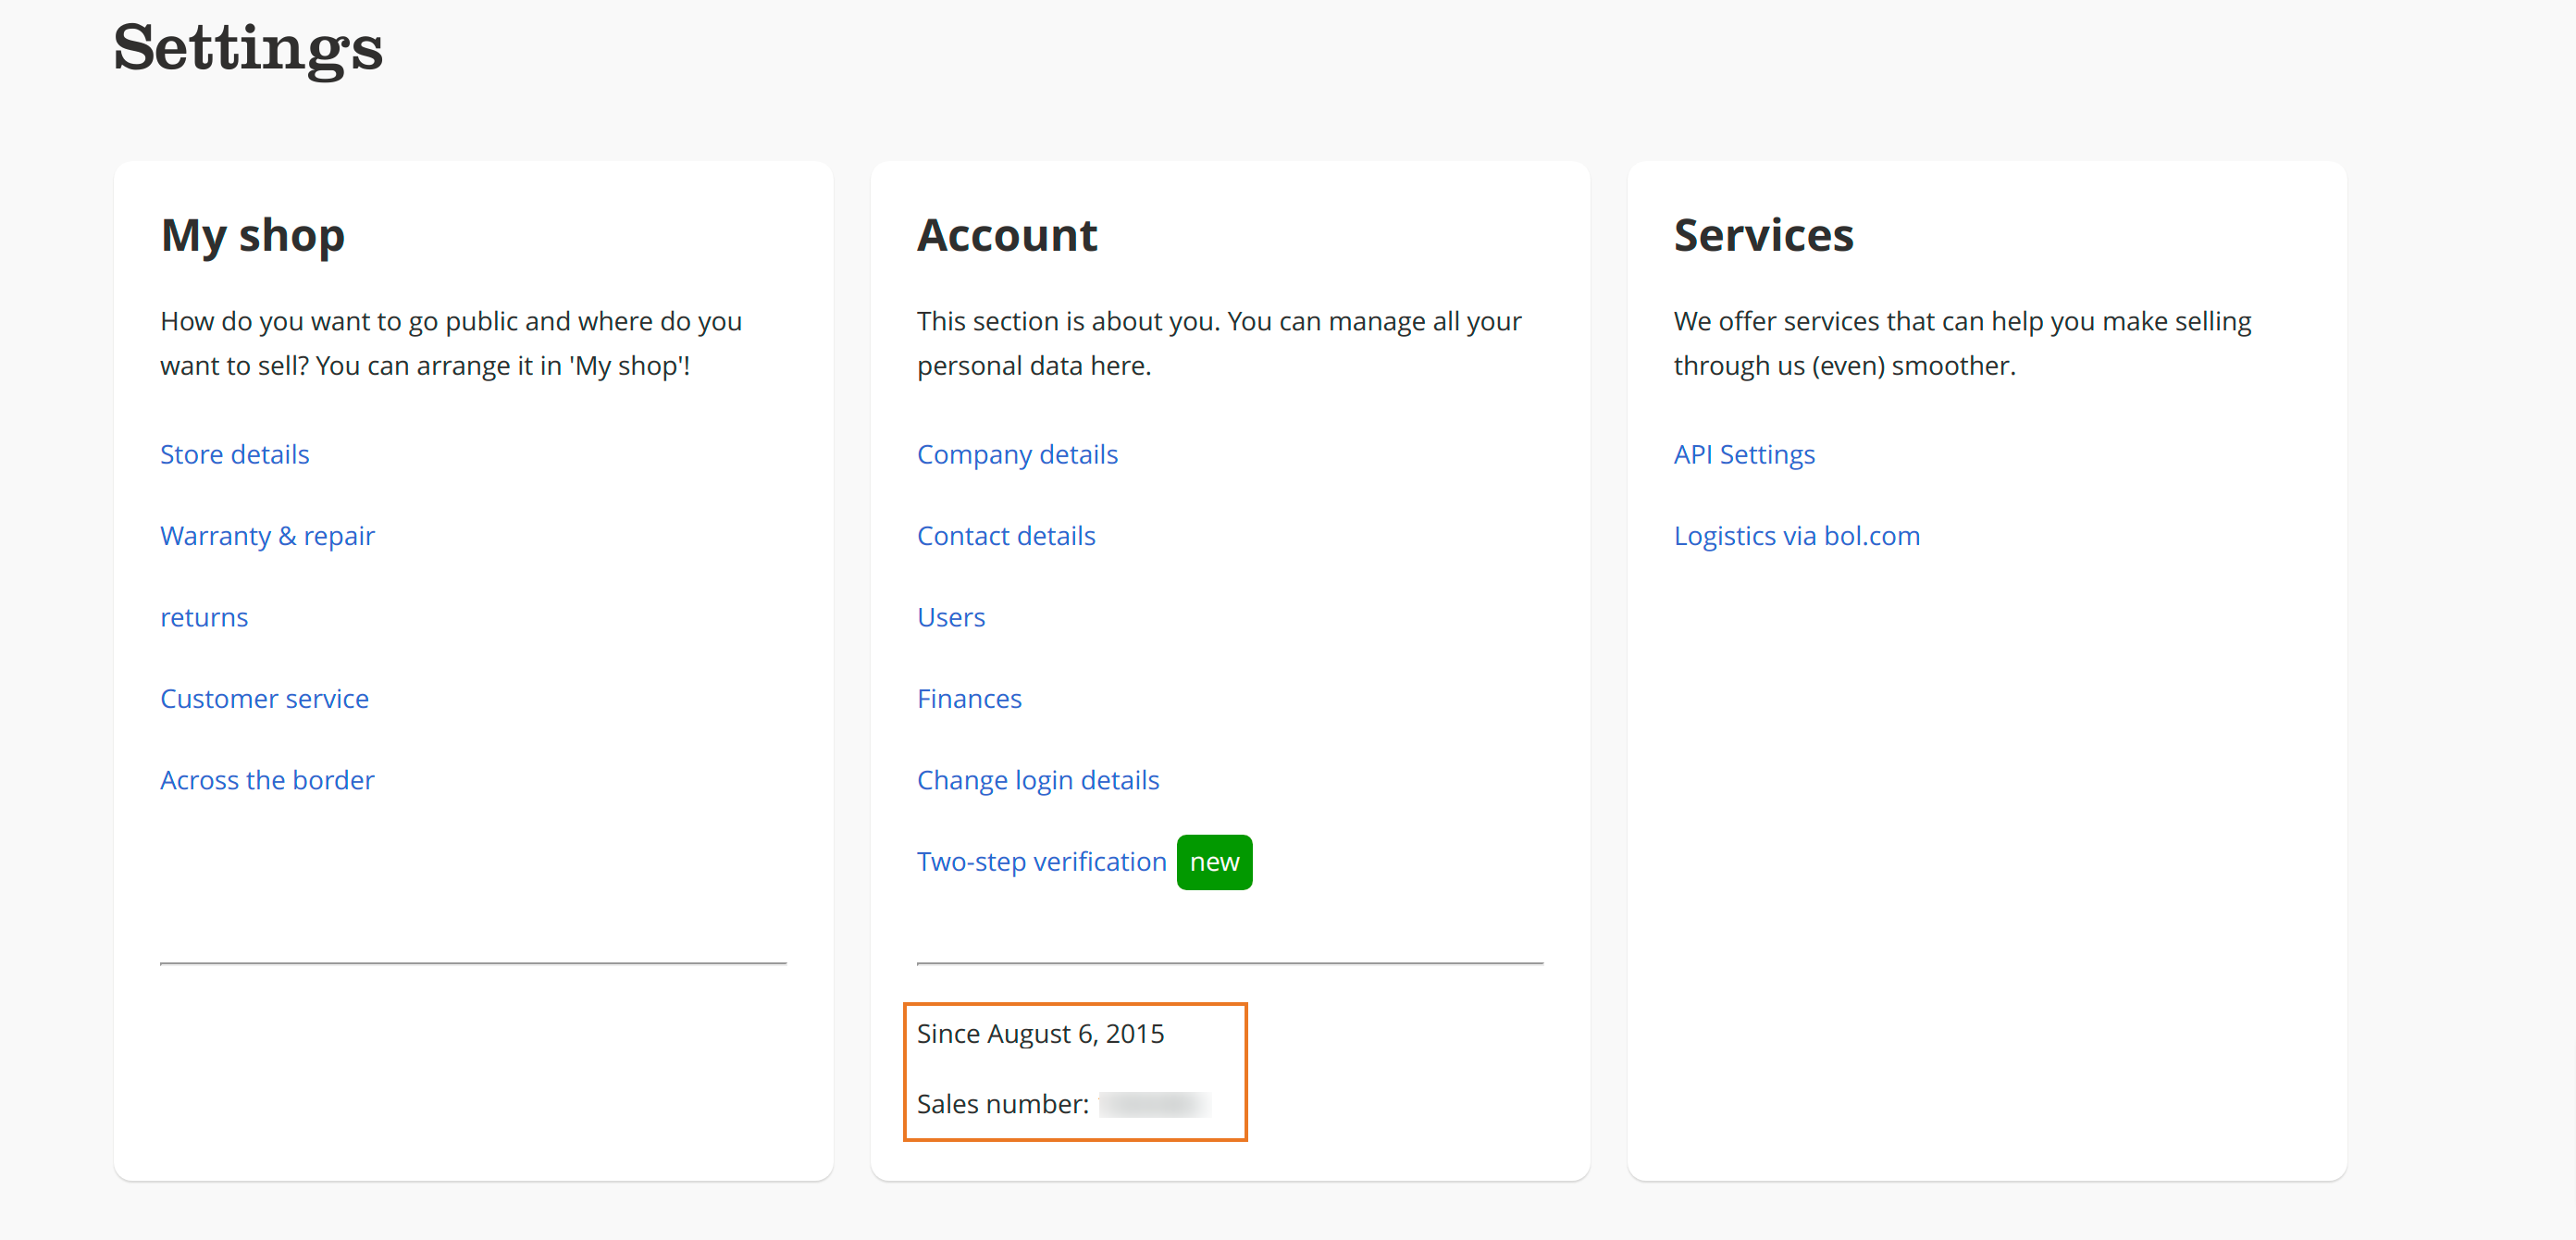Open the Store details link
Screen dimensions: 2576x1240
[x=234, y=454]
